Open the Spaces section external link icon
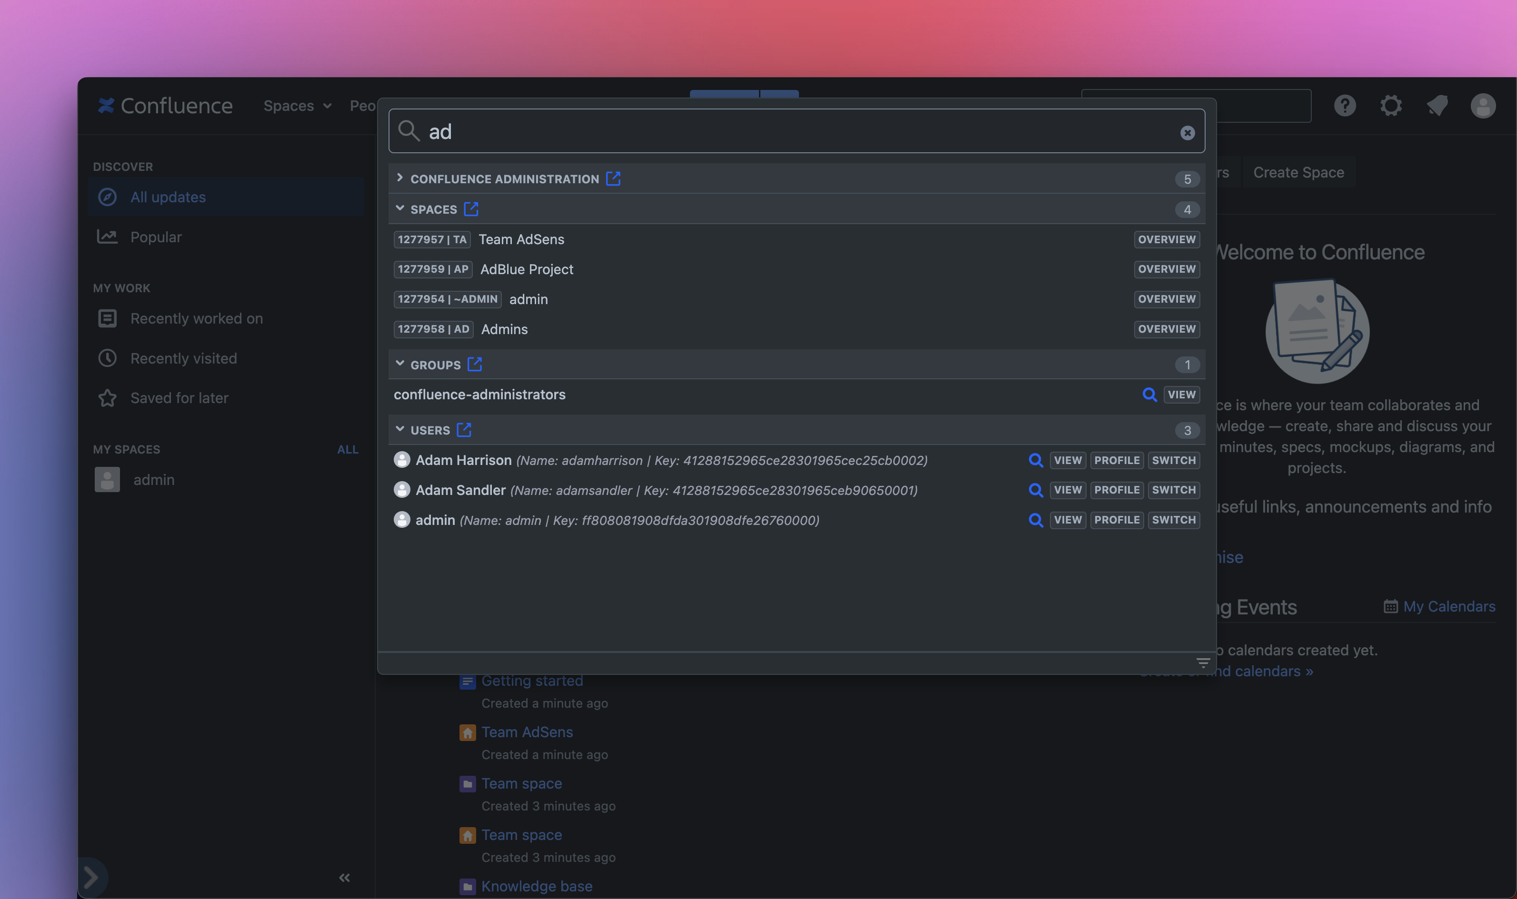 tap(471, 209)
